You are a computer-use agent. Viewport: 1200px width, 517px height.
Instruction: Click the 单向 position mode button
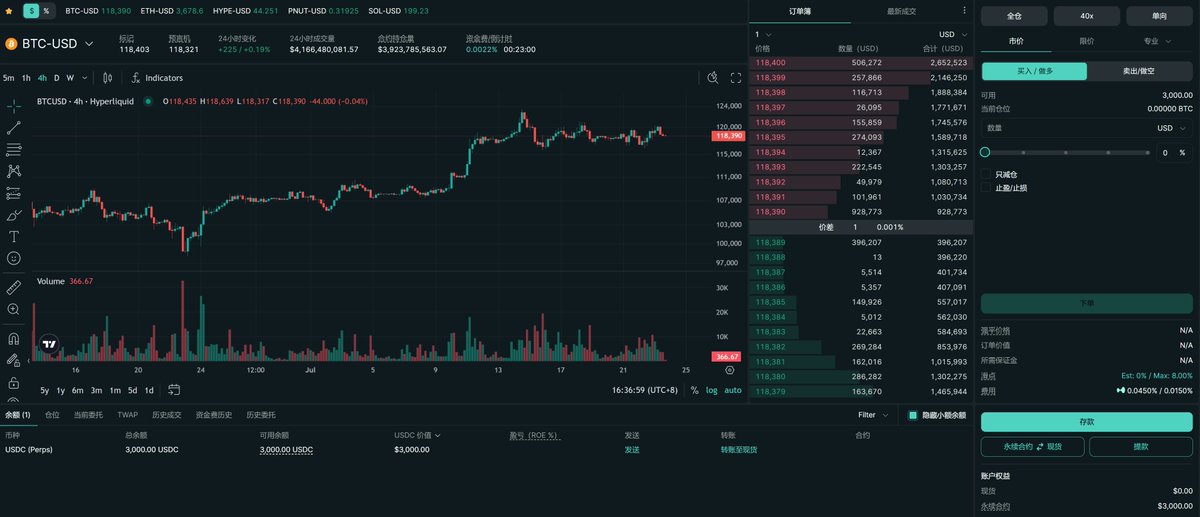[1159, 16]
